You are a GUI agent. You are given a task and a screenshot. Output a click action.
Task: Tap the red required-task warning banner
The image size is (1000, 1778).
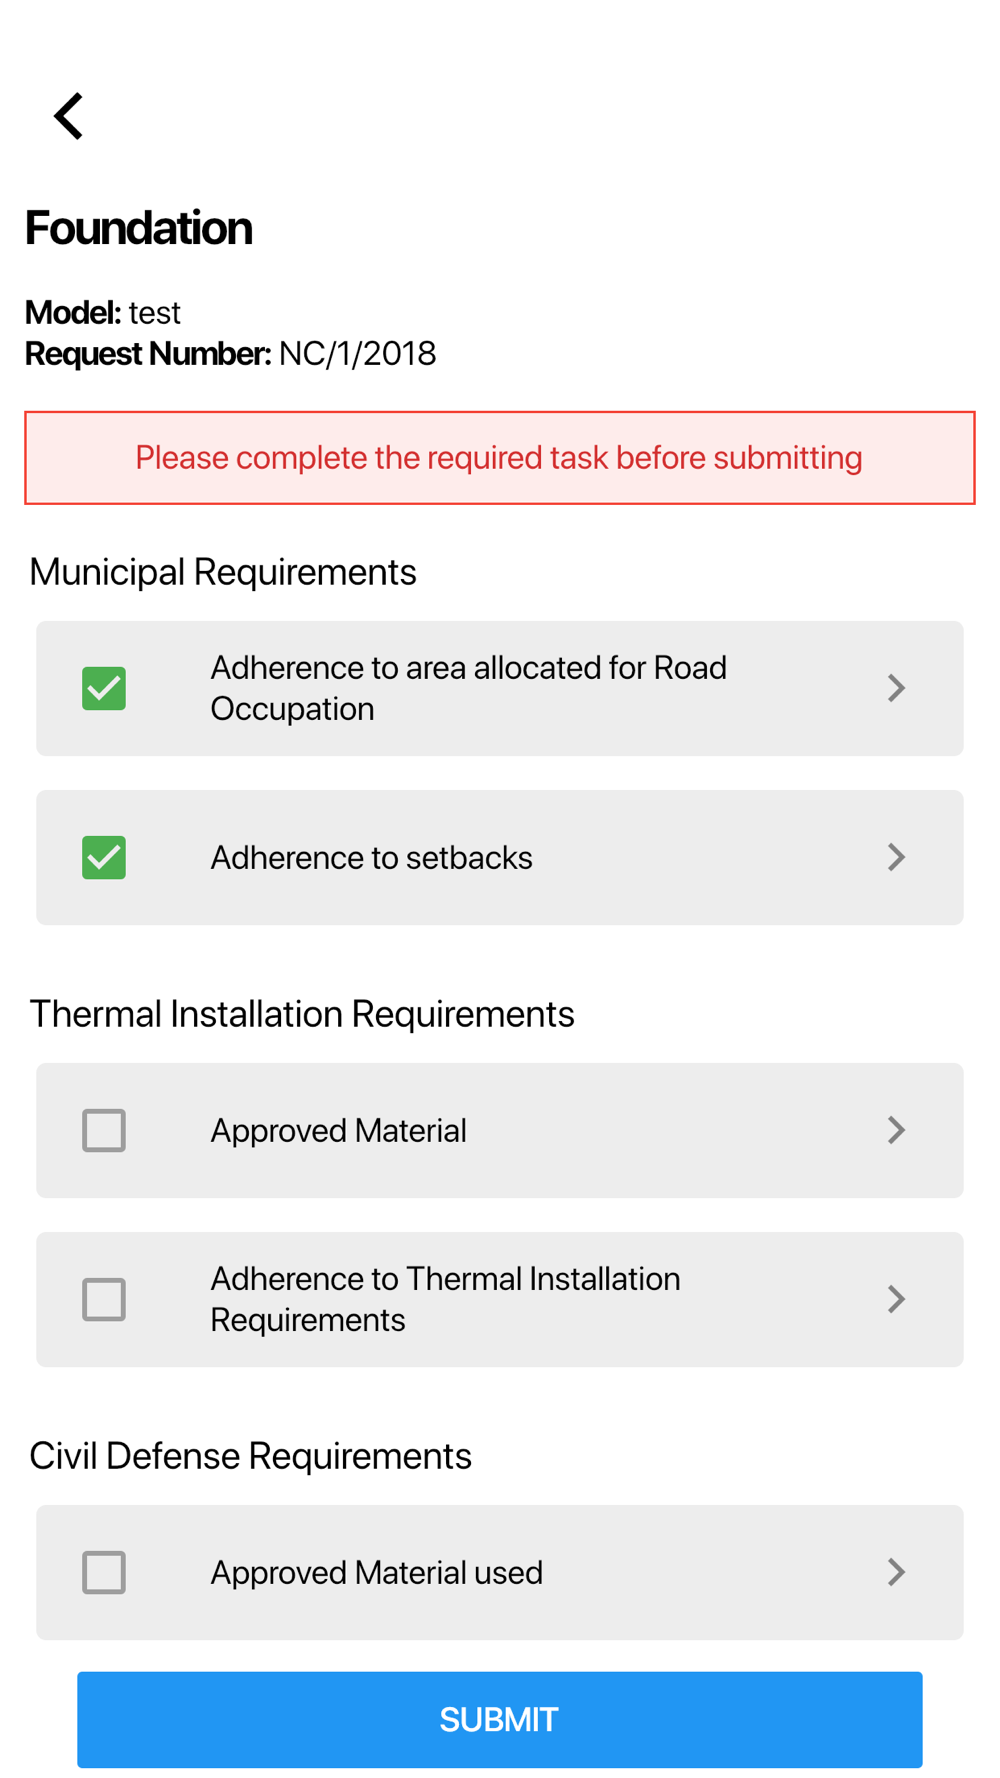tap(500, 458)
